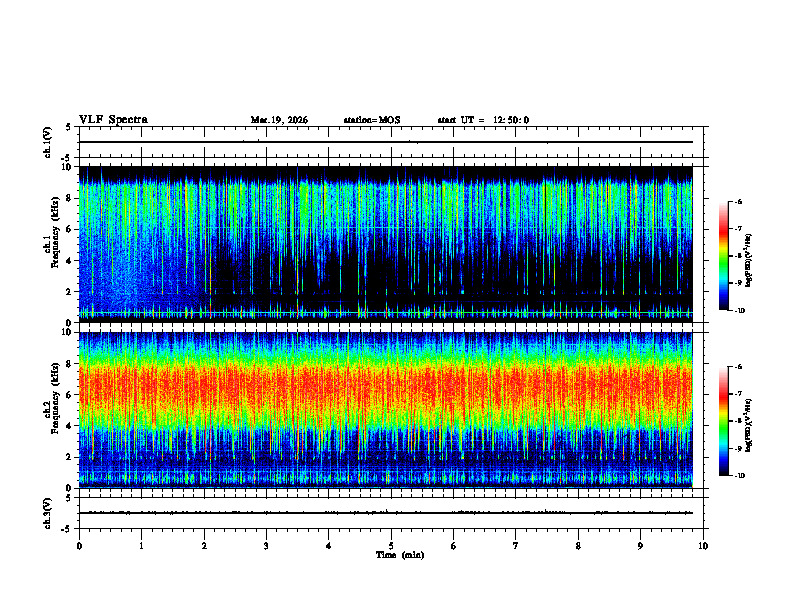The height and width of the screenshot is (612, 792).
Task: Click the "ch.1(V)" axis label
Action: tap(48, 142)
